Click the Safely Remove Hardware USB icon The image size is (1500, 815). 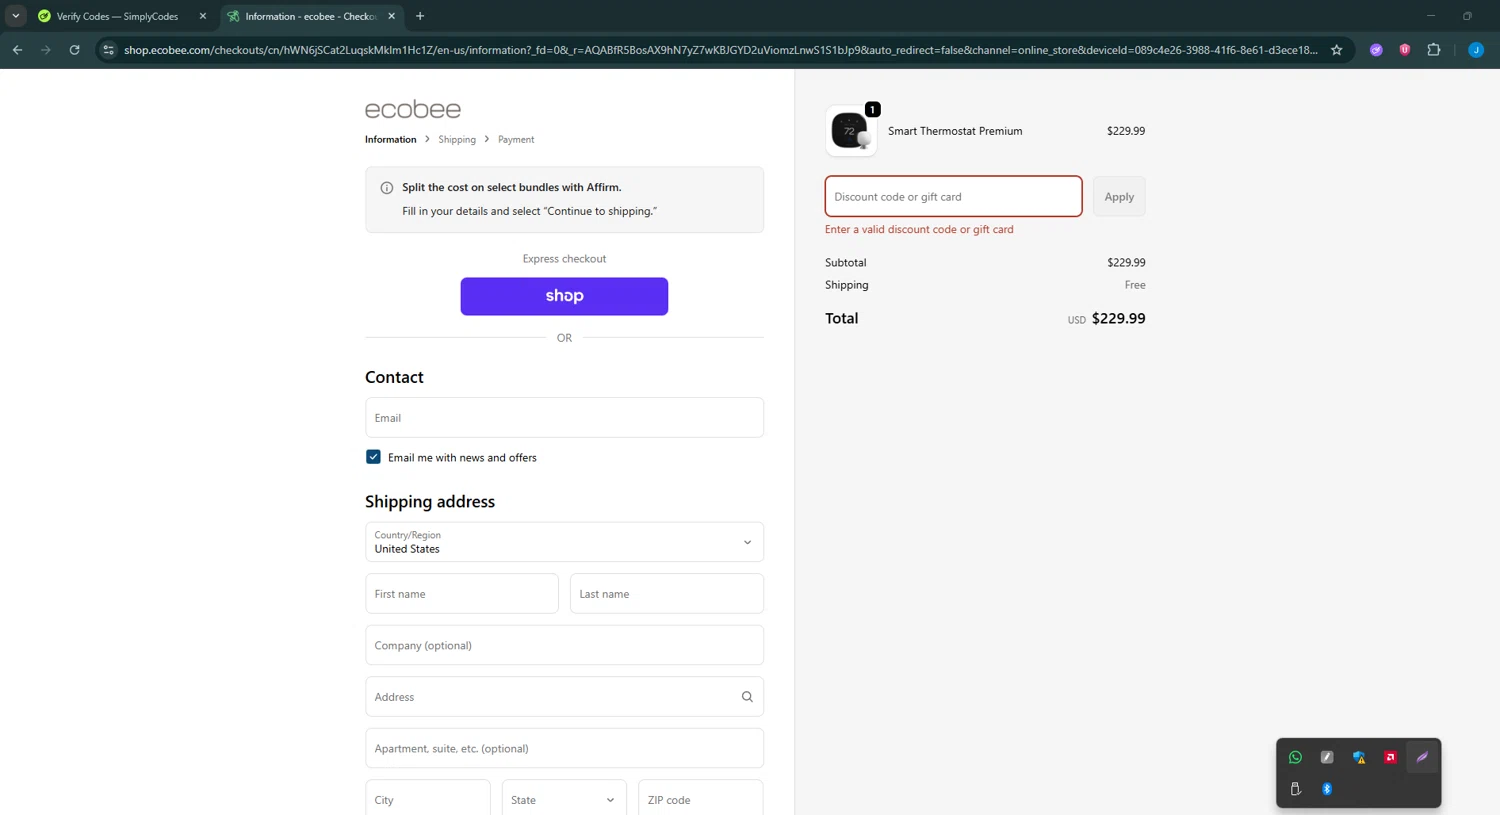pos(1295,789)
